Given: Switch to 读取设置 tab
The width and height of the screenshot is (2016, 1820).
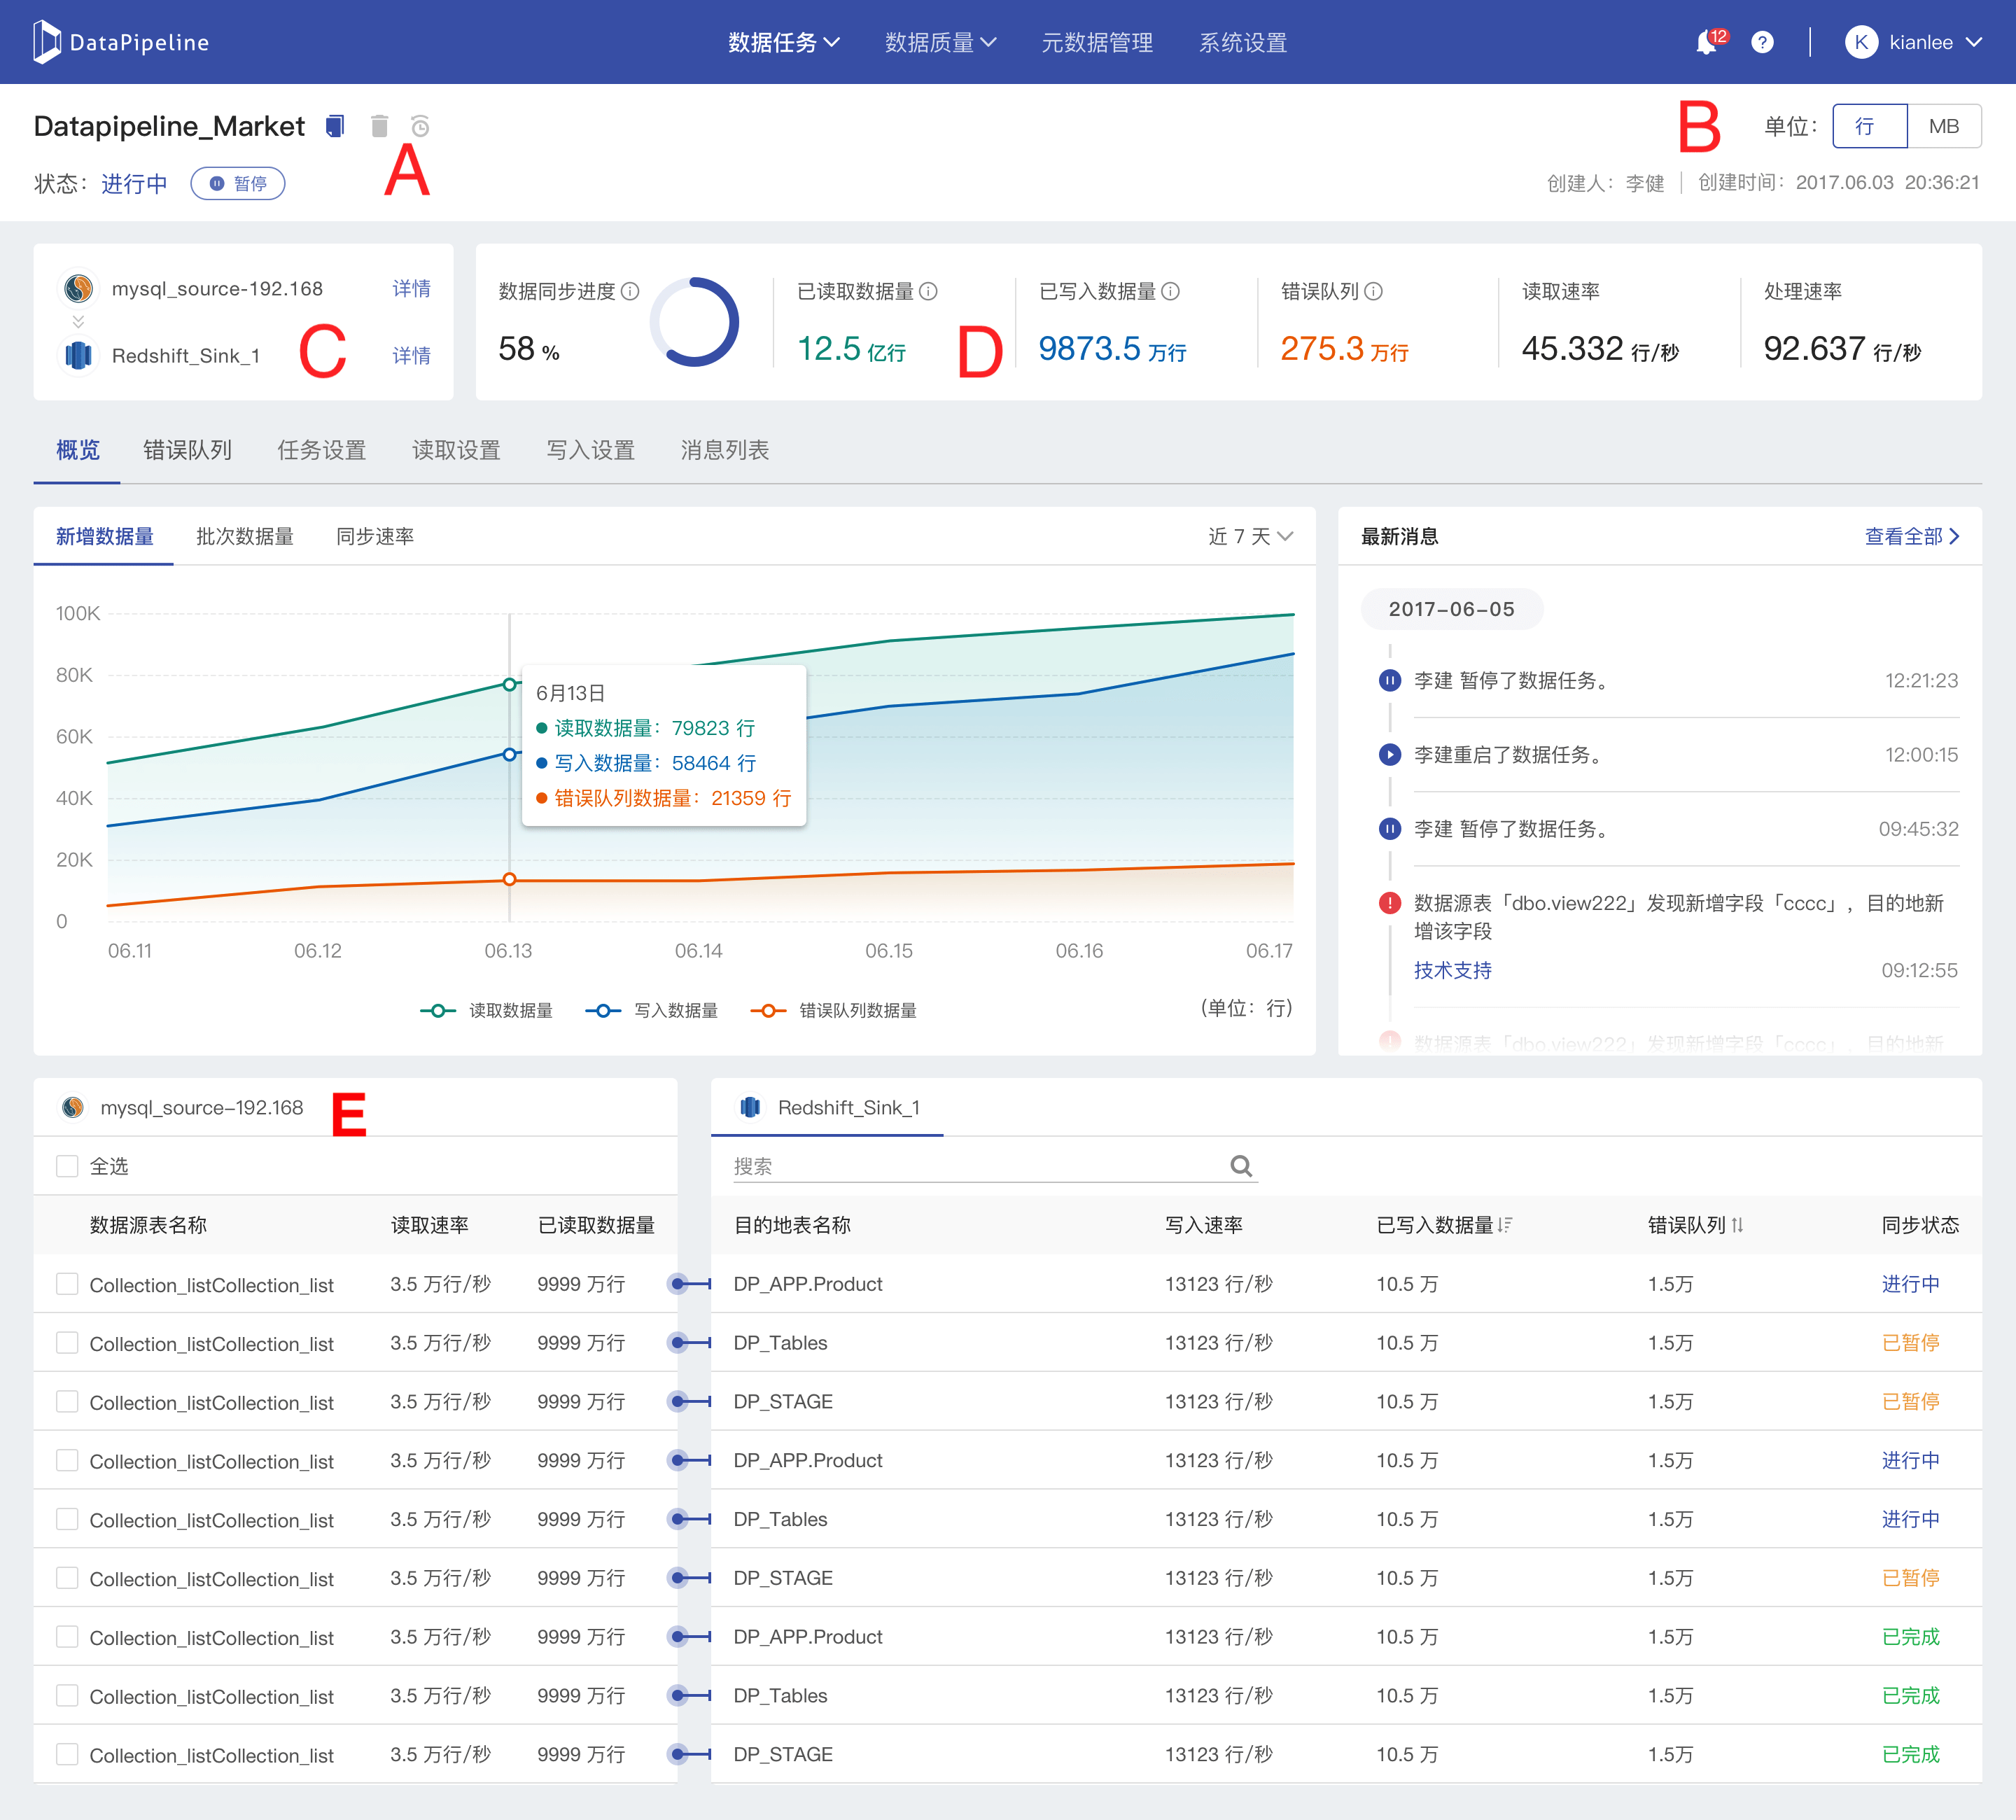Looking at the screenshot, I should (456, 450).
